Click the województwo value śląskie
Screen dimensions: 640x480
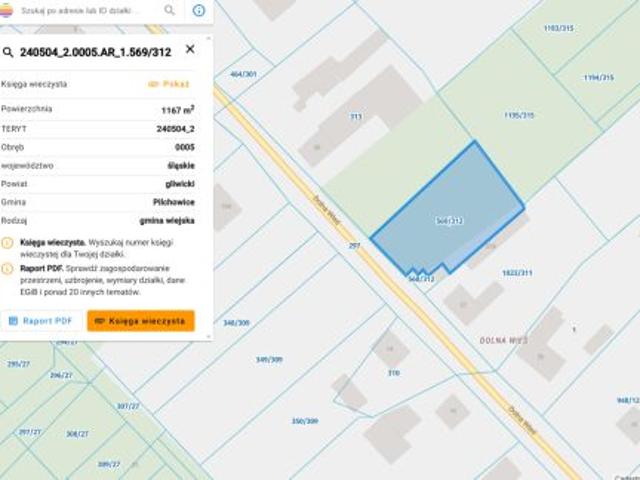[x=181, y=165]
